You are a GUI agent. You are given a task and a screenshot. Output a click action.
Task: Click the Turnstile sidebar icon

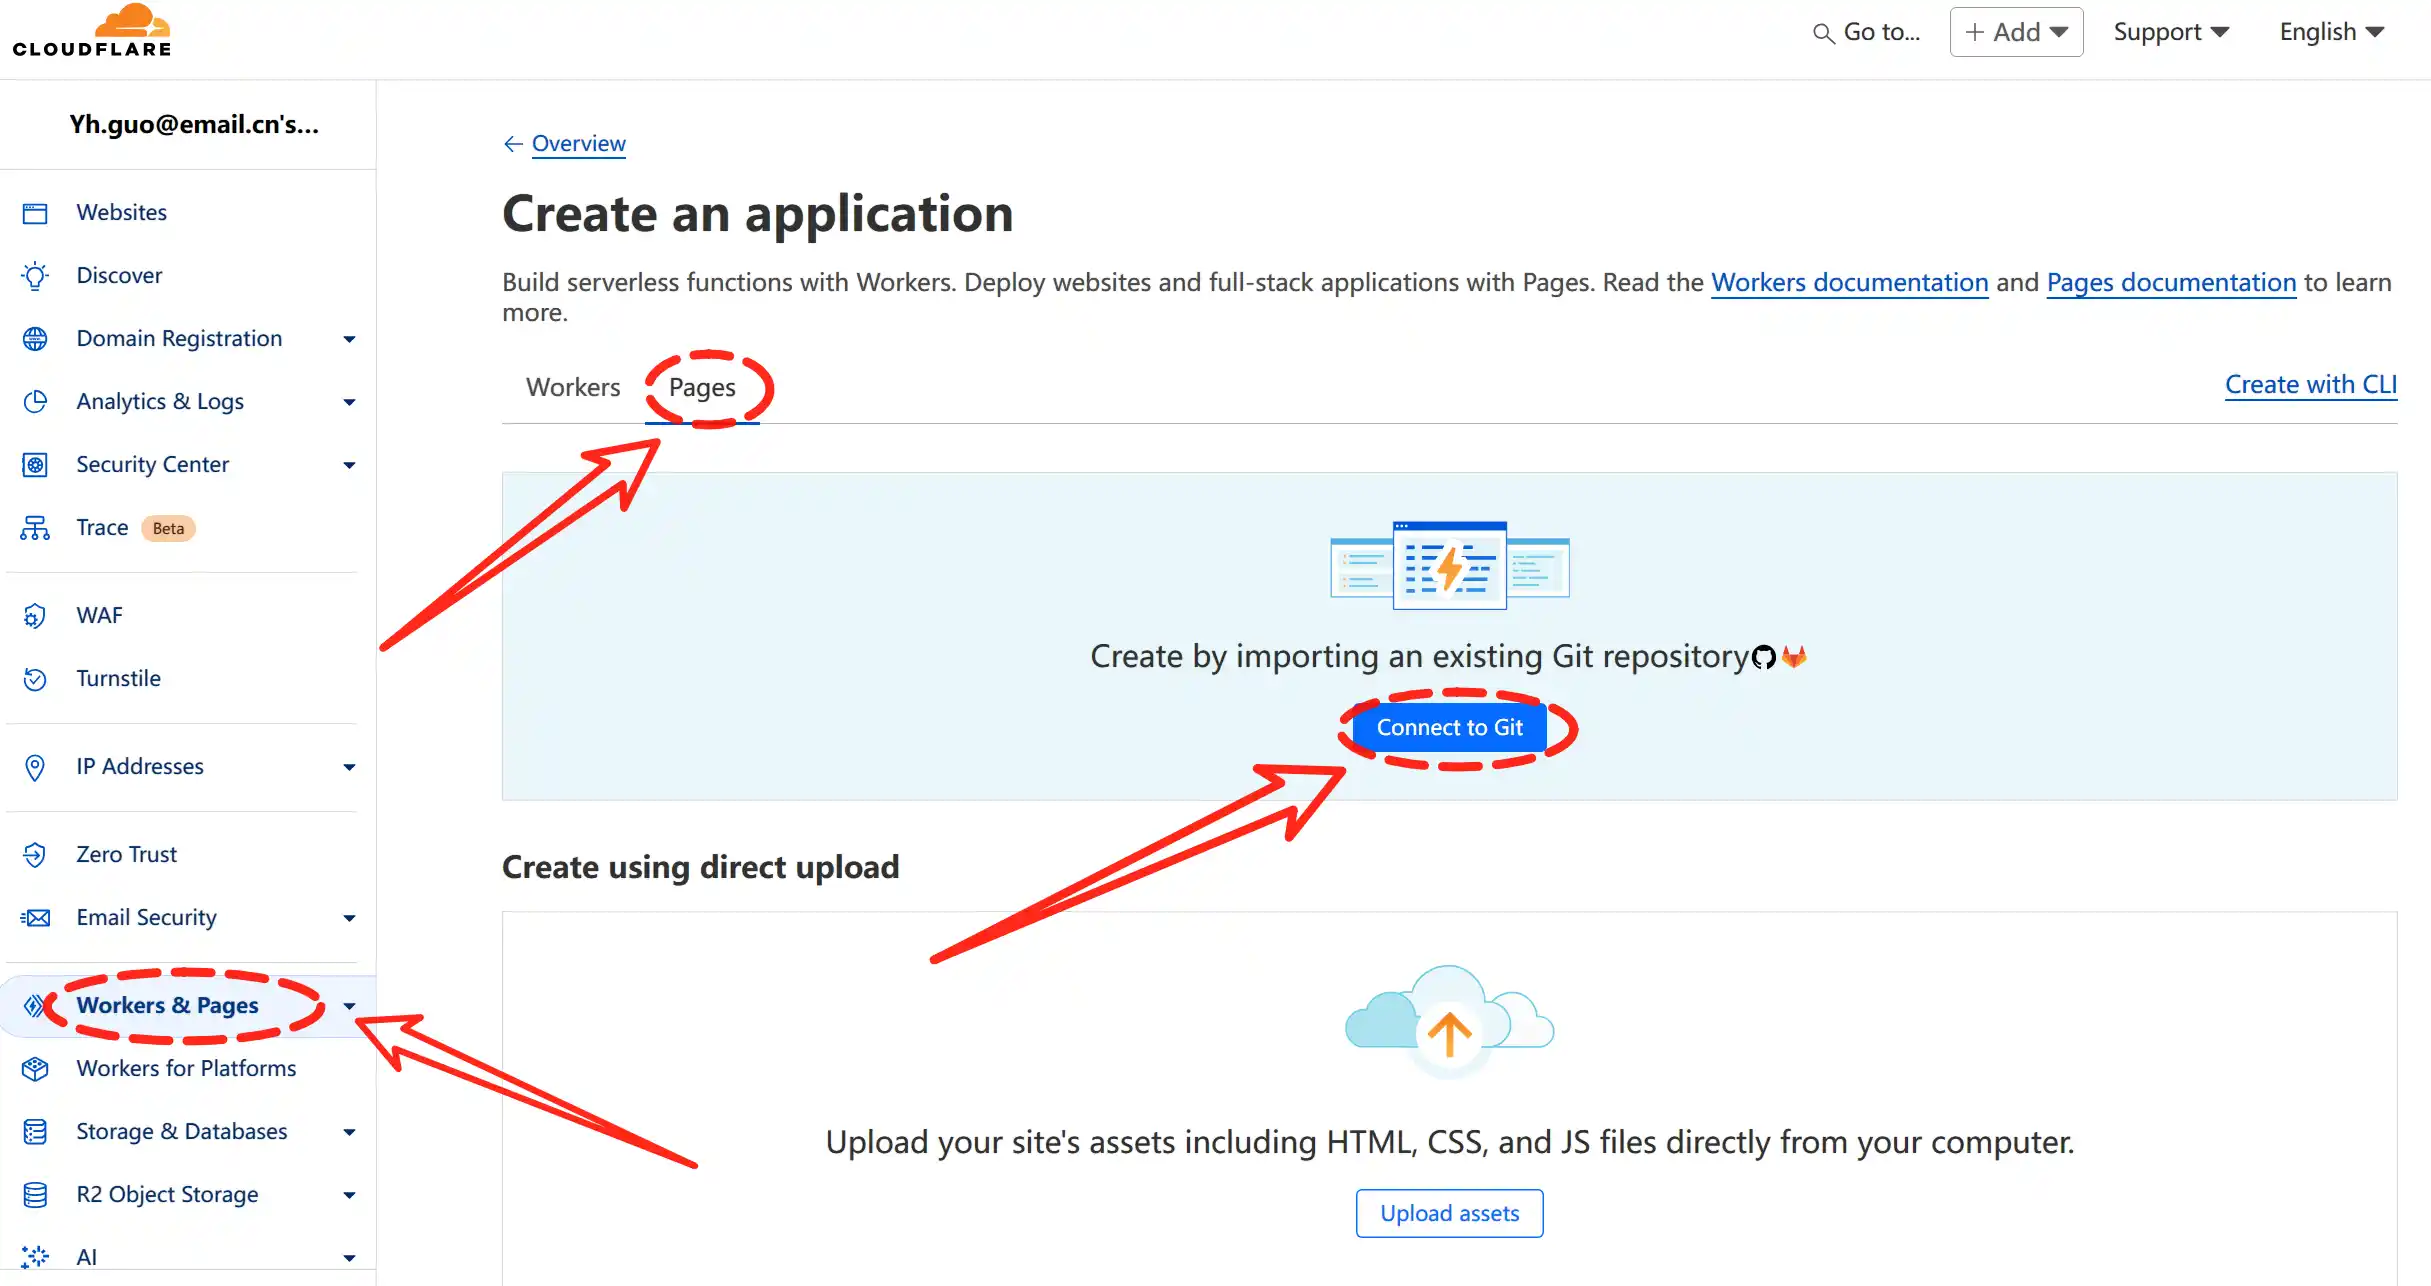[35, 679]
